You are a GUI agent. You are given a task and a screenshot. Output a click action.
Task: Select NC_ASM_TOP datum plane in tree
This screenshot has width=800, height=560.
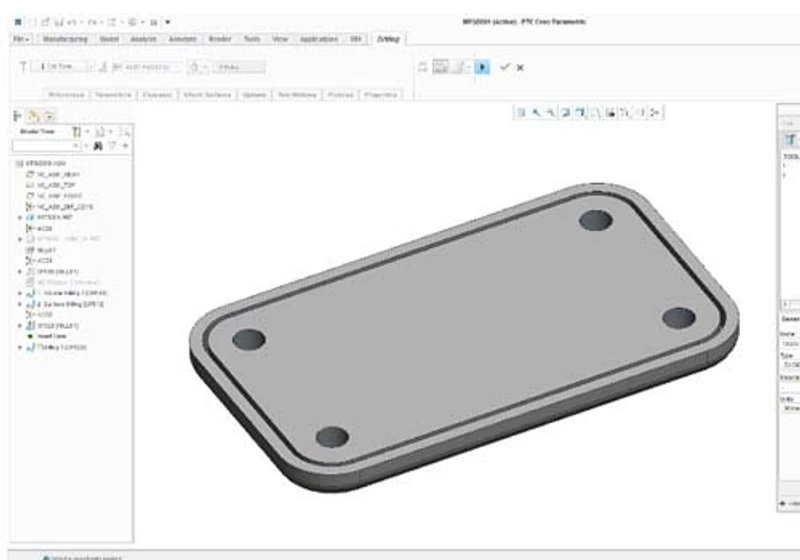tap(51, 185)
